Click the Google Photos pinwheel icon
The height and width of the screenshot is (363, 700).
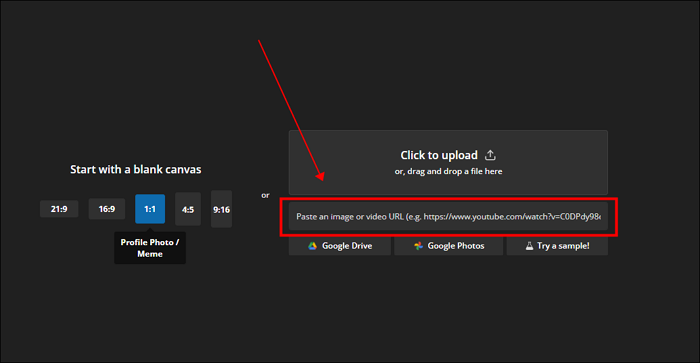[418, 246]
